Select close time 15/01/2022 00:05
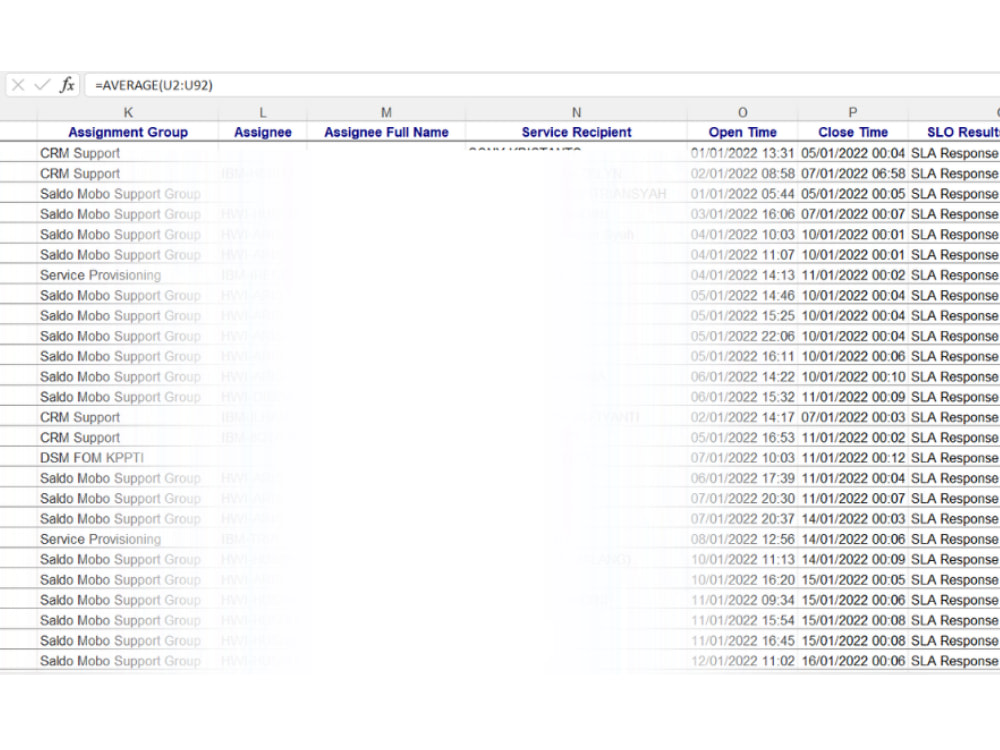The height and width of the screenshot is (750, 1000). click(x=853, y=580)
